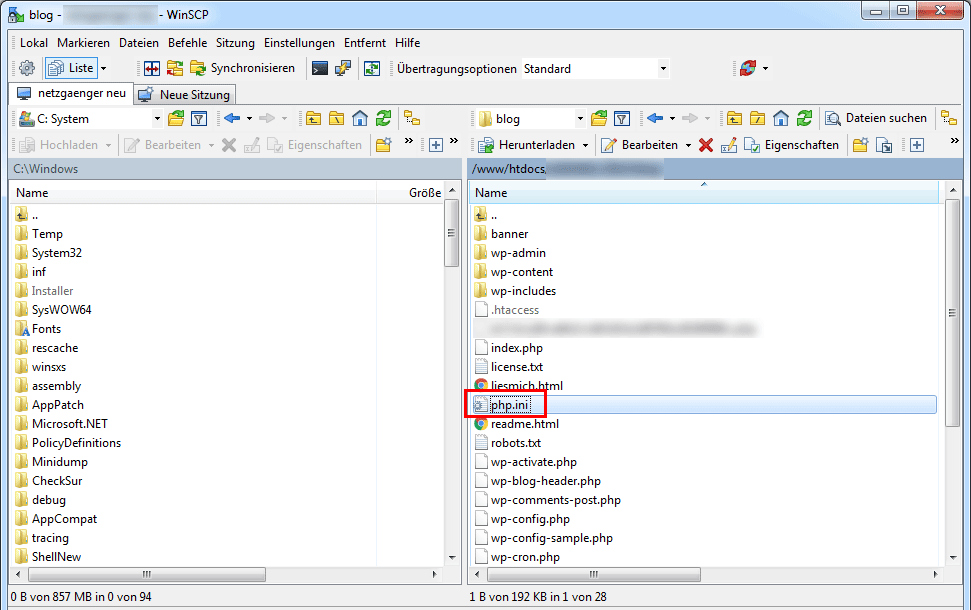971x610 pixels.
Task: Open the Sitzung menu
Action: 235,43
